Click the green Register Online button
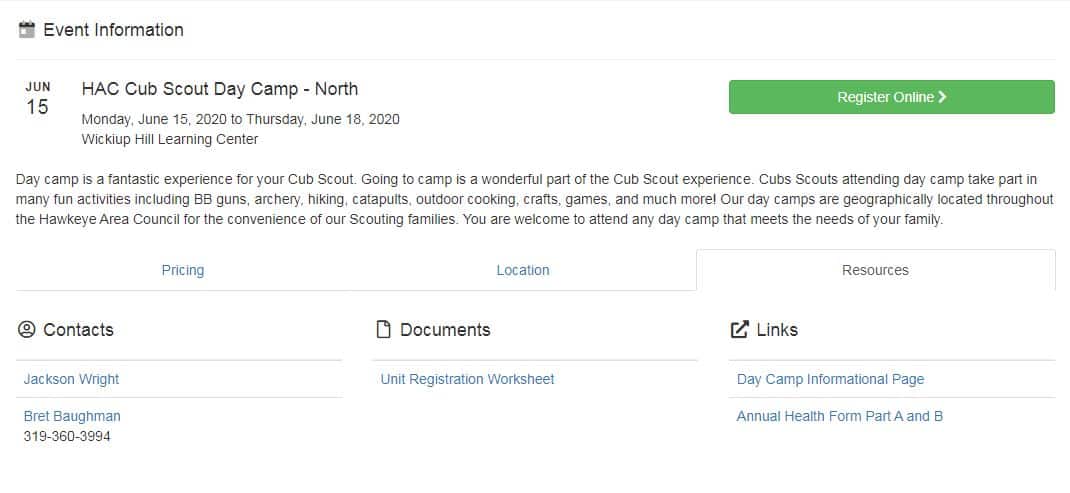This screenshot has height=493, width=1070. click(892, 97)
